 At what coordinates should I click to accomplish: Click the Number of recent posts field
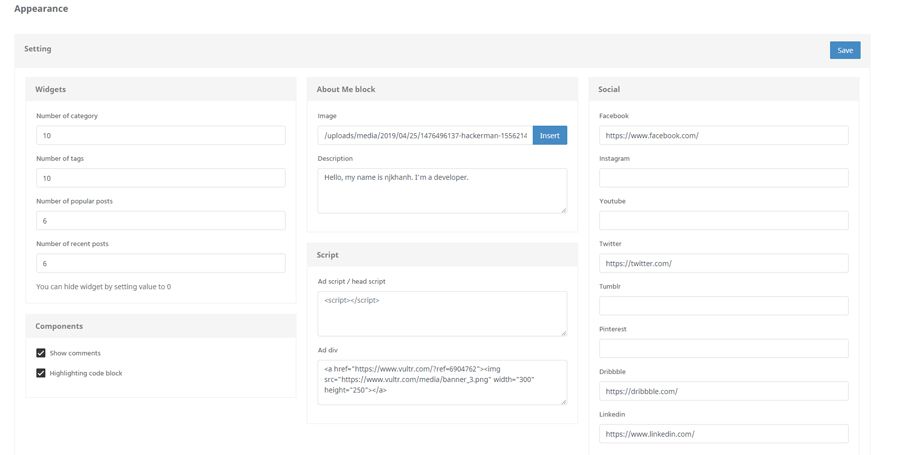[160, 263]
